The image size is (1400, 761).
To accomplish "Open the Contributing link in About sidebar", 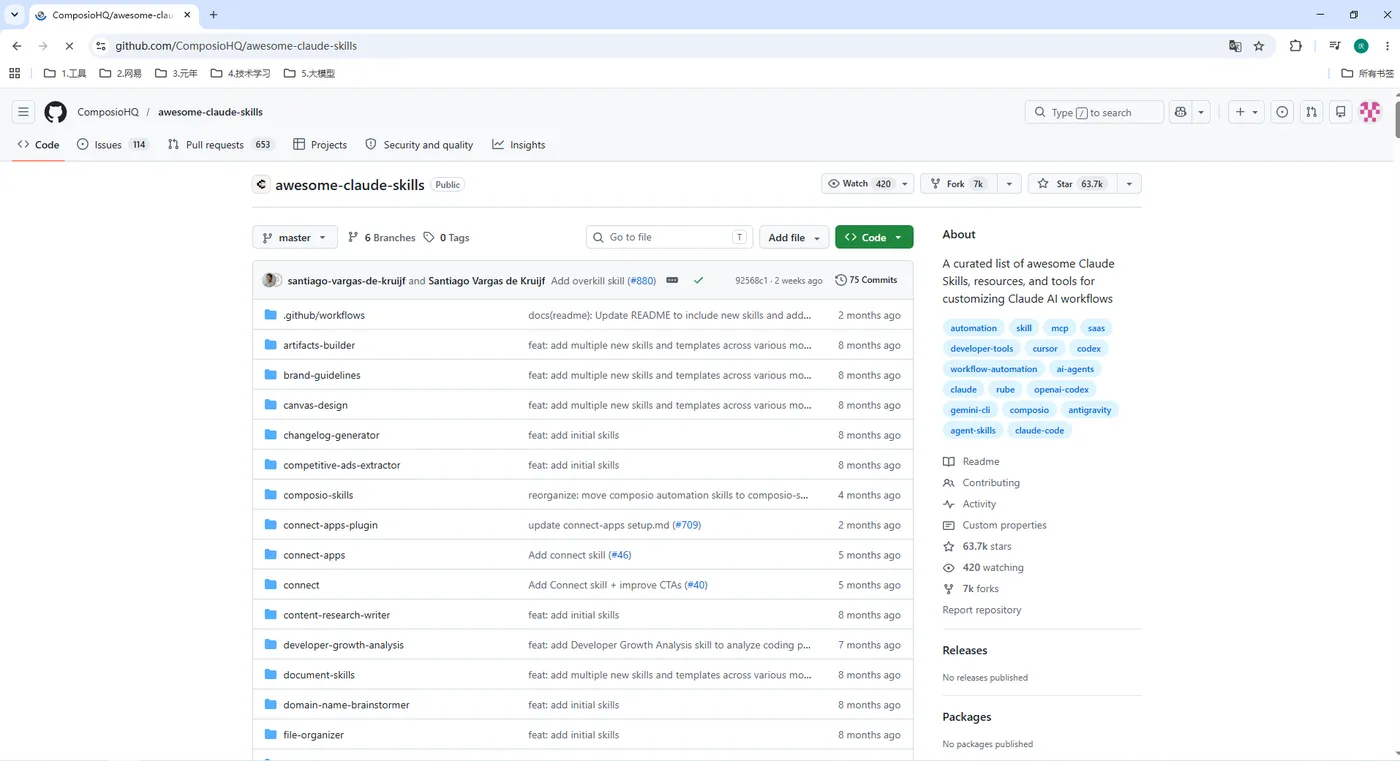I will [x=991, y=483].
